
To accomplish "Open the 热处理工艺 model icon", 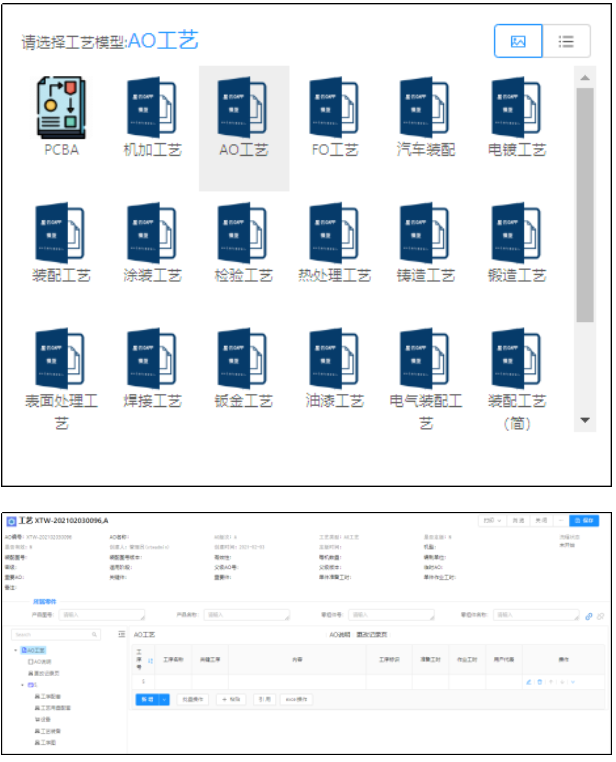I will [x=334, y=233].
